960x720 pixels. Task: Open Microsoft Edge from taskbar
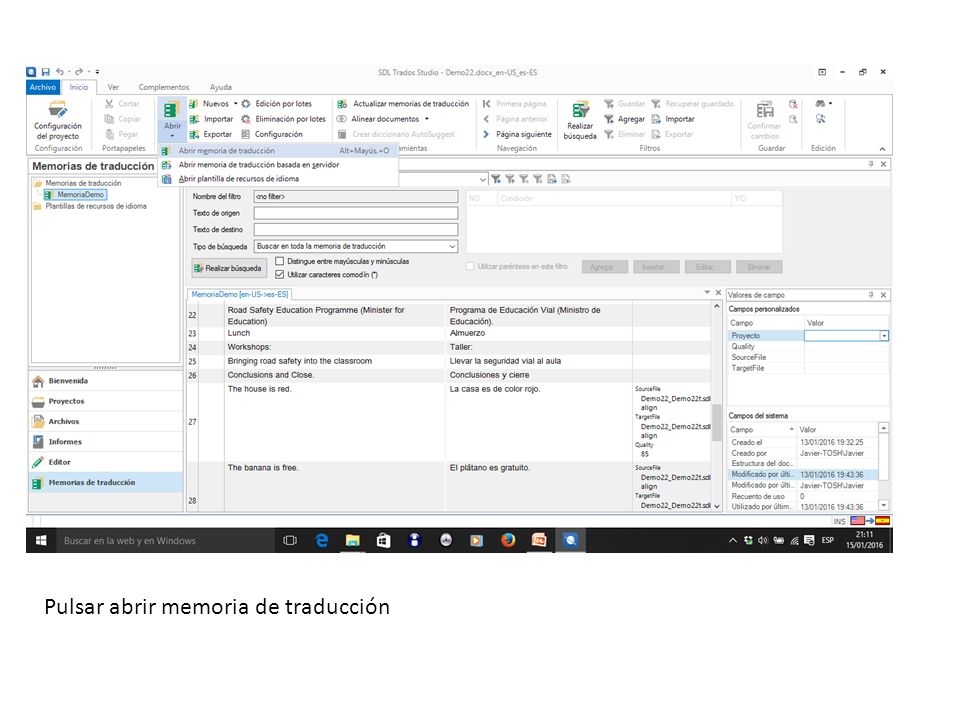[x=321, y=541]
